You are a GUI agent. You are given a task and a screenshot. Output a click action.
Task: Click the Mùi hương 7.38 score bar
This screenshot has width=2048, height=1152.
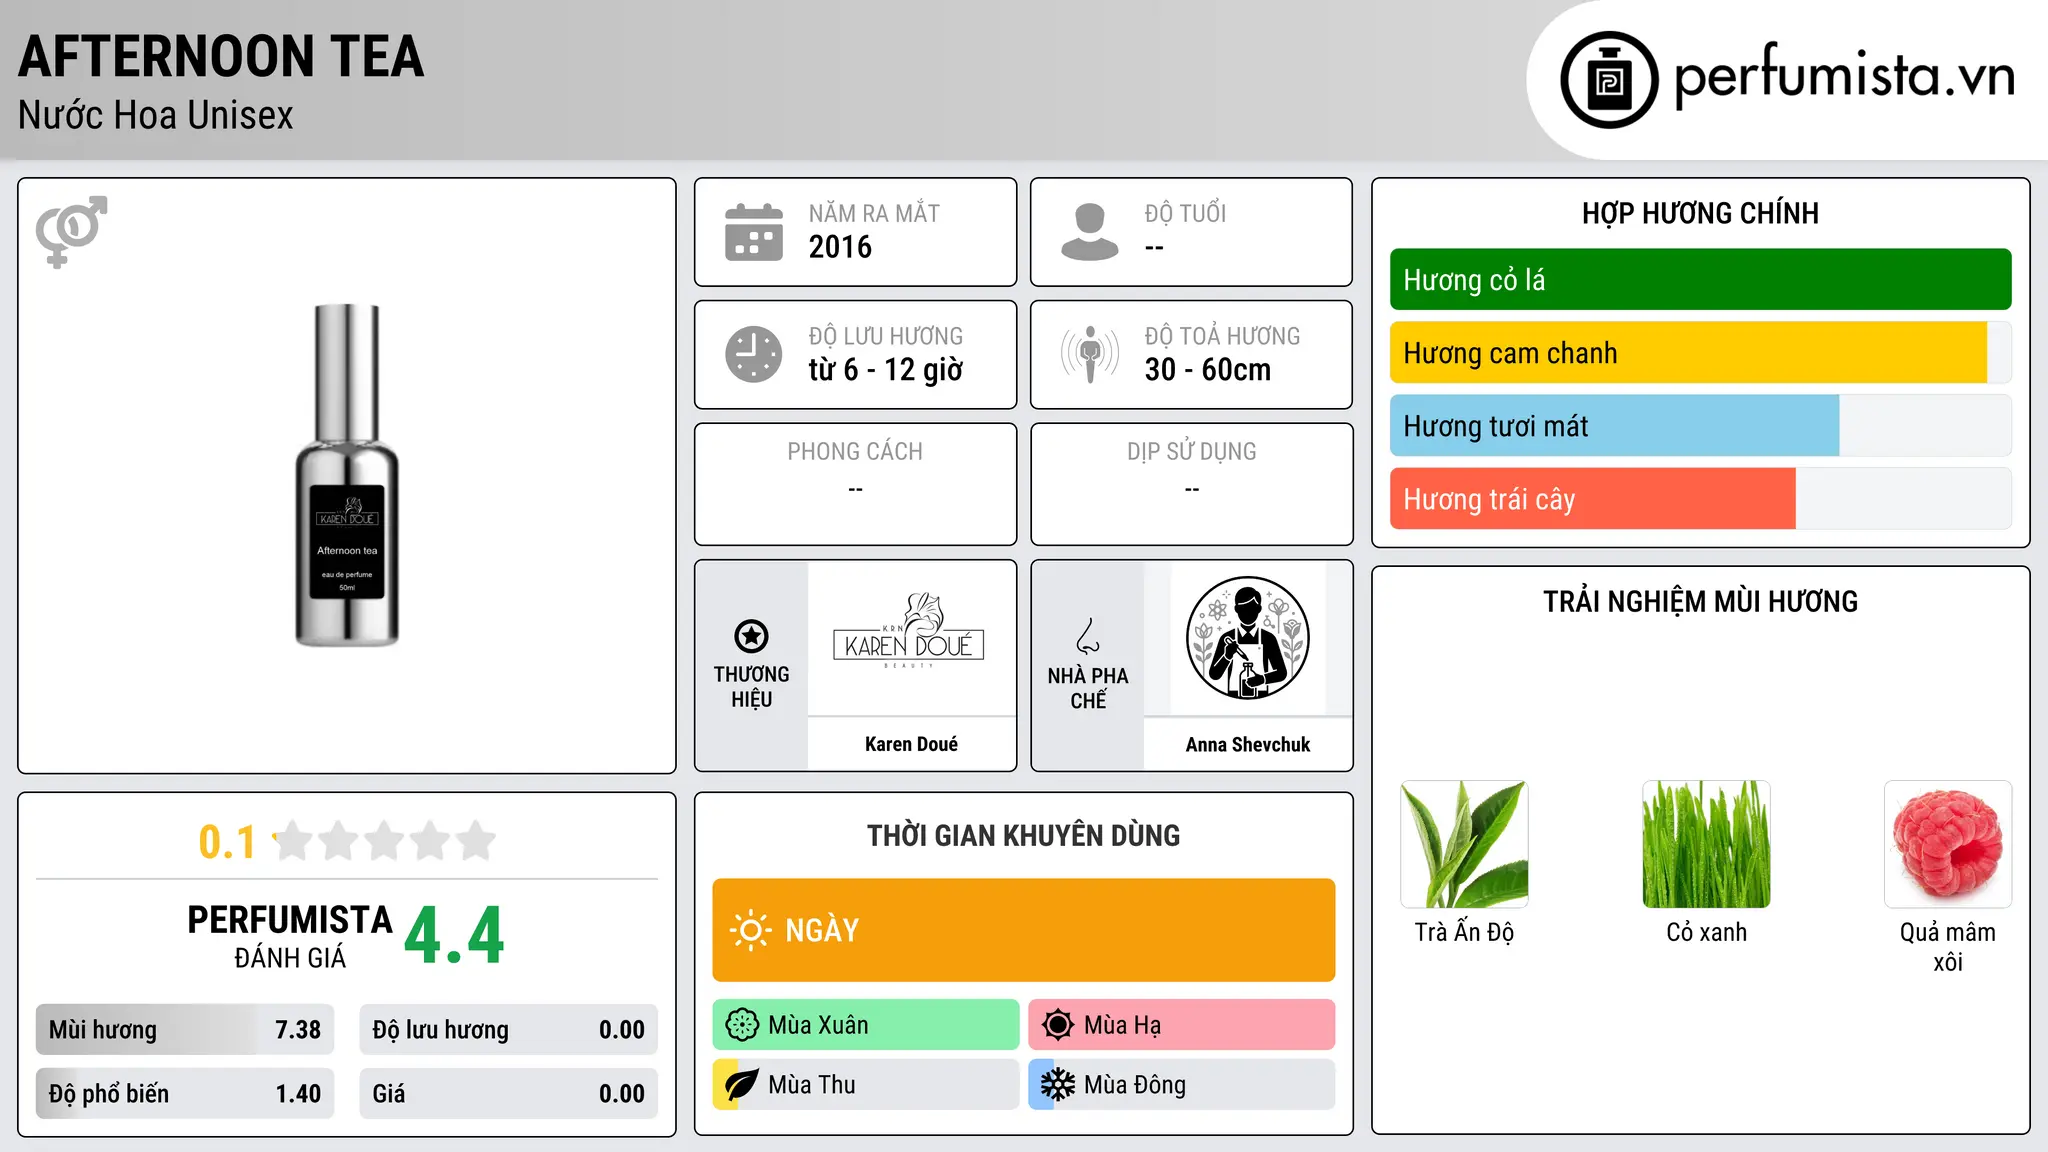(185, 1030)
